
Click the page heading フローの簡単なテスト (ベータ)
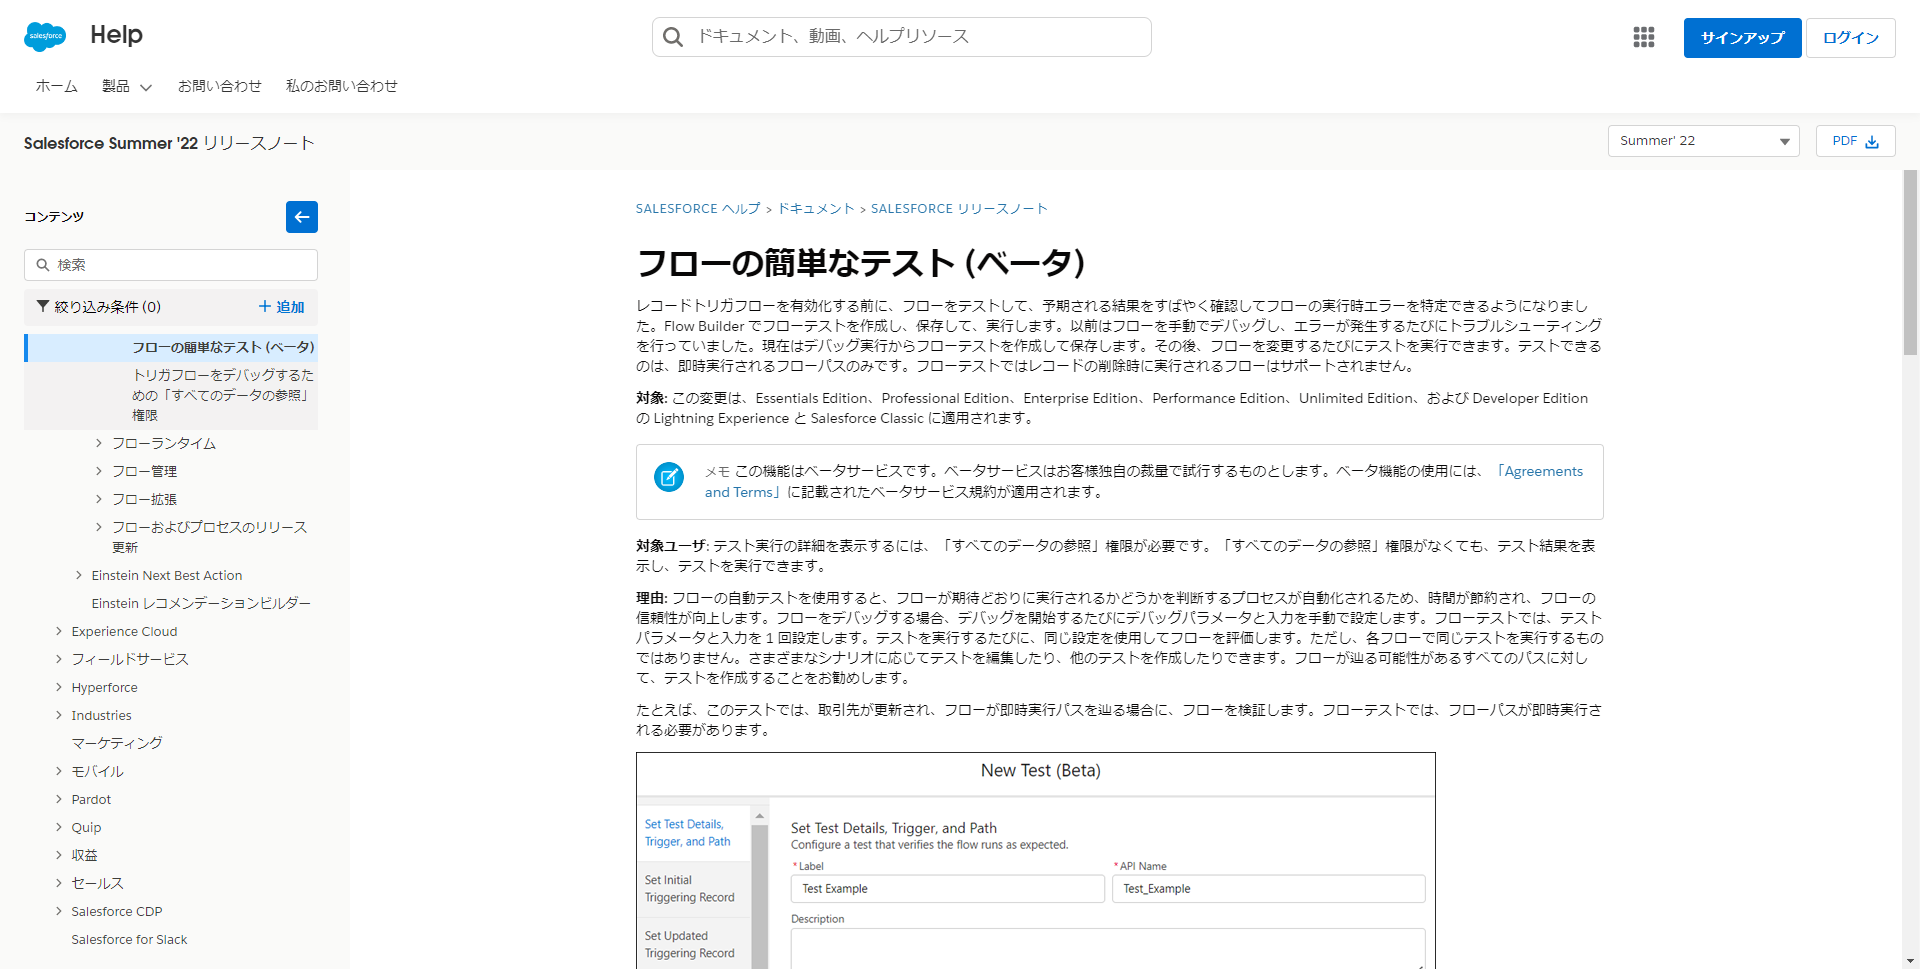coord(861,262)
